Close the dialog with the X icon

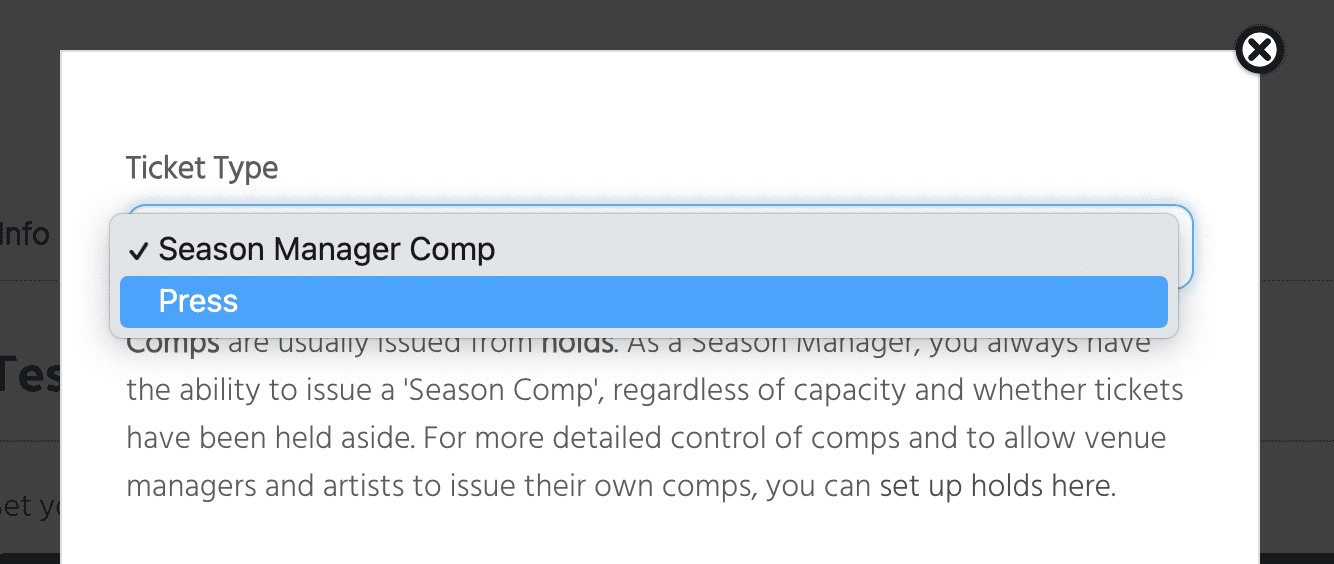[1260, 50]
